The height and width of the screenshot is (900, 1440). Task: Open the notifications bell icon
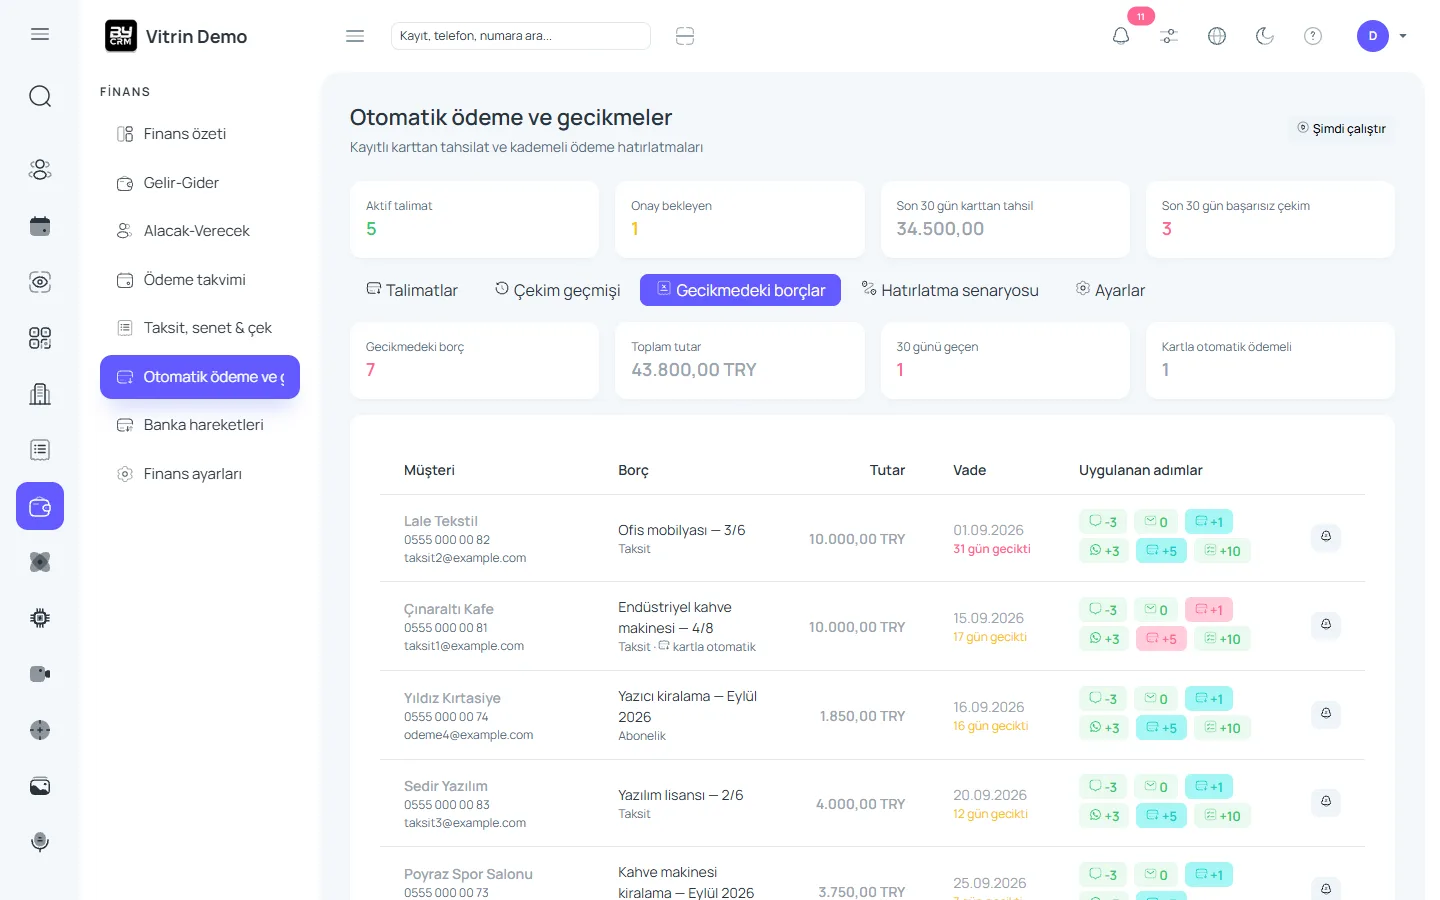(x=1121, y=36)
